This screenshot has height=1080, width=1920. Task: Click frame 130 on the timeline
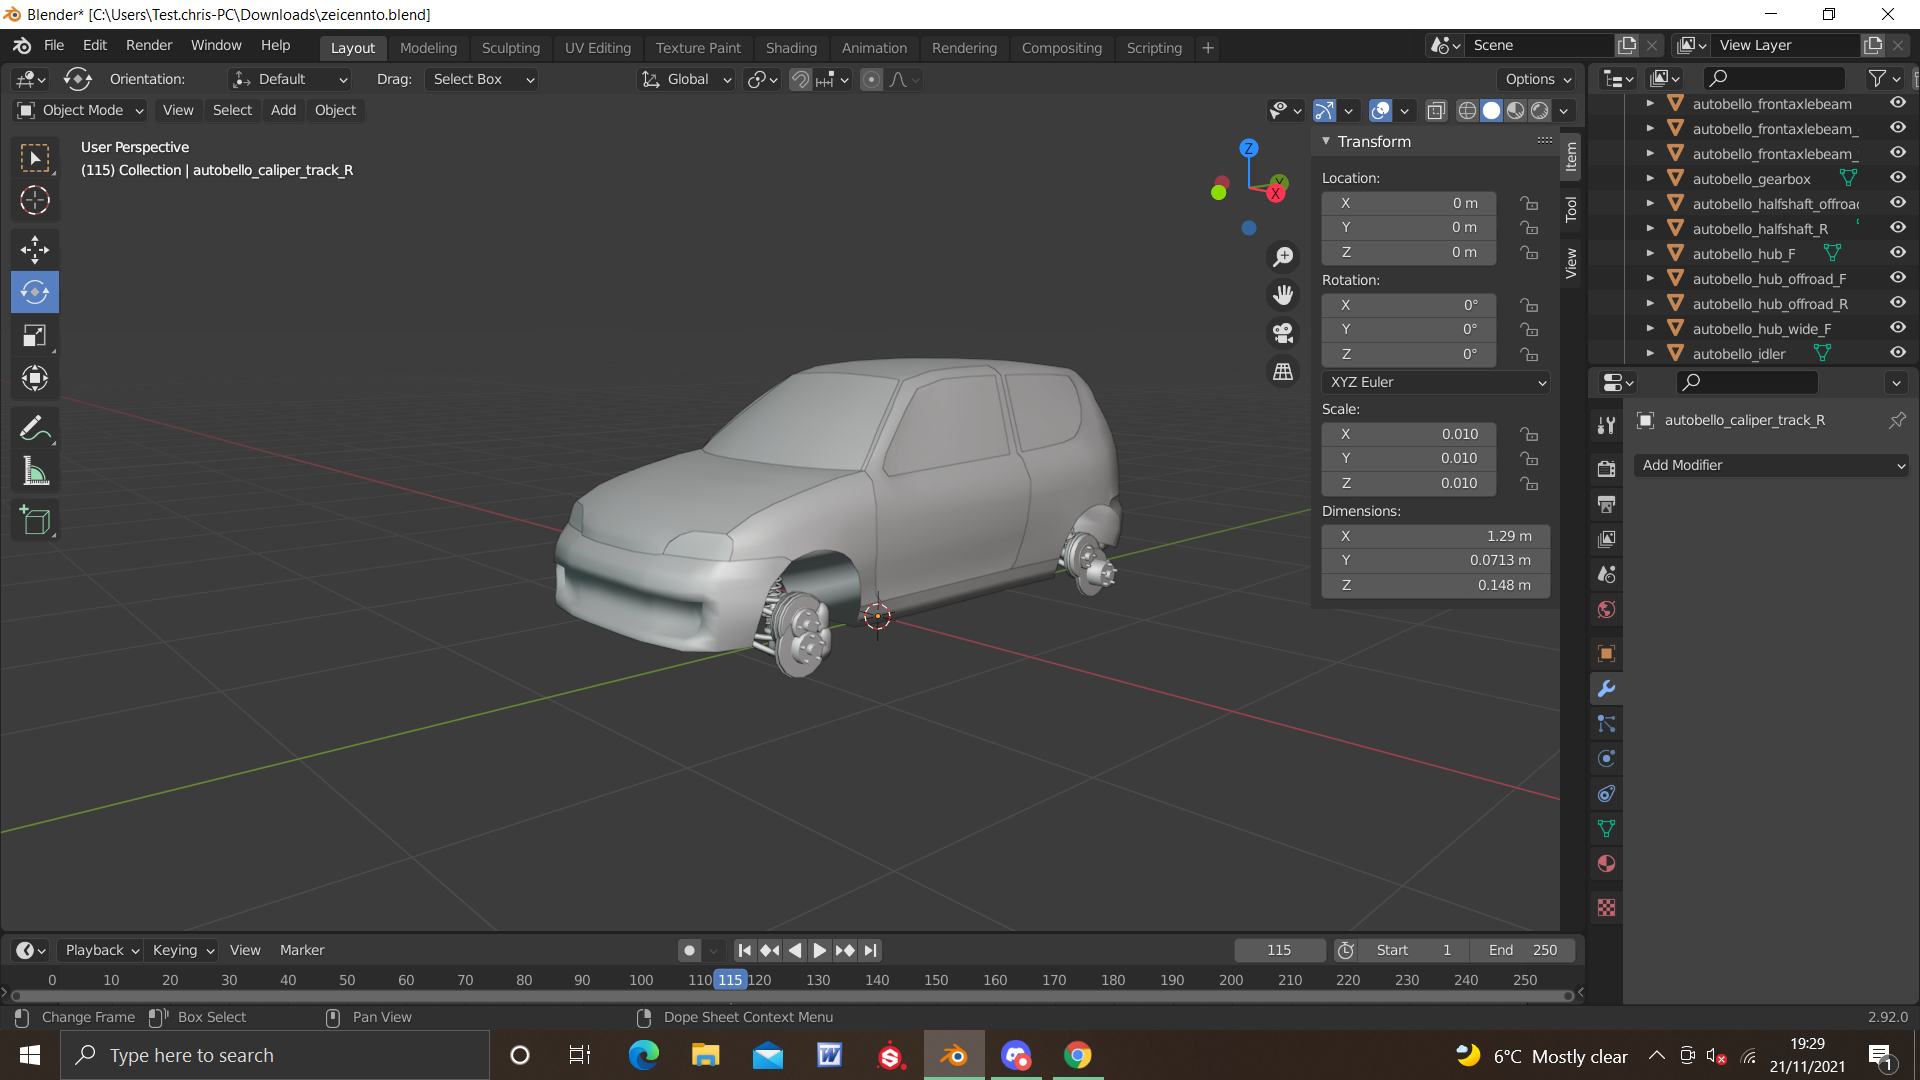coord(818,980)
